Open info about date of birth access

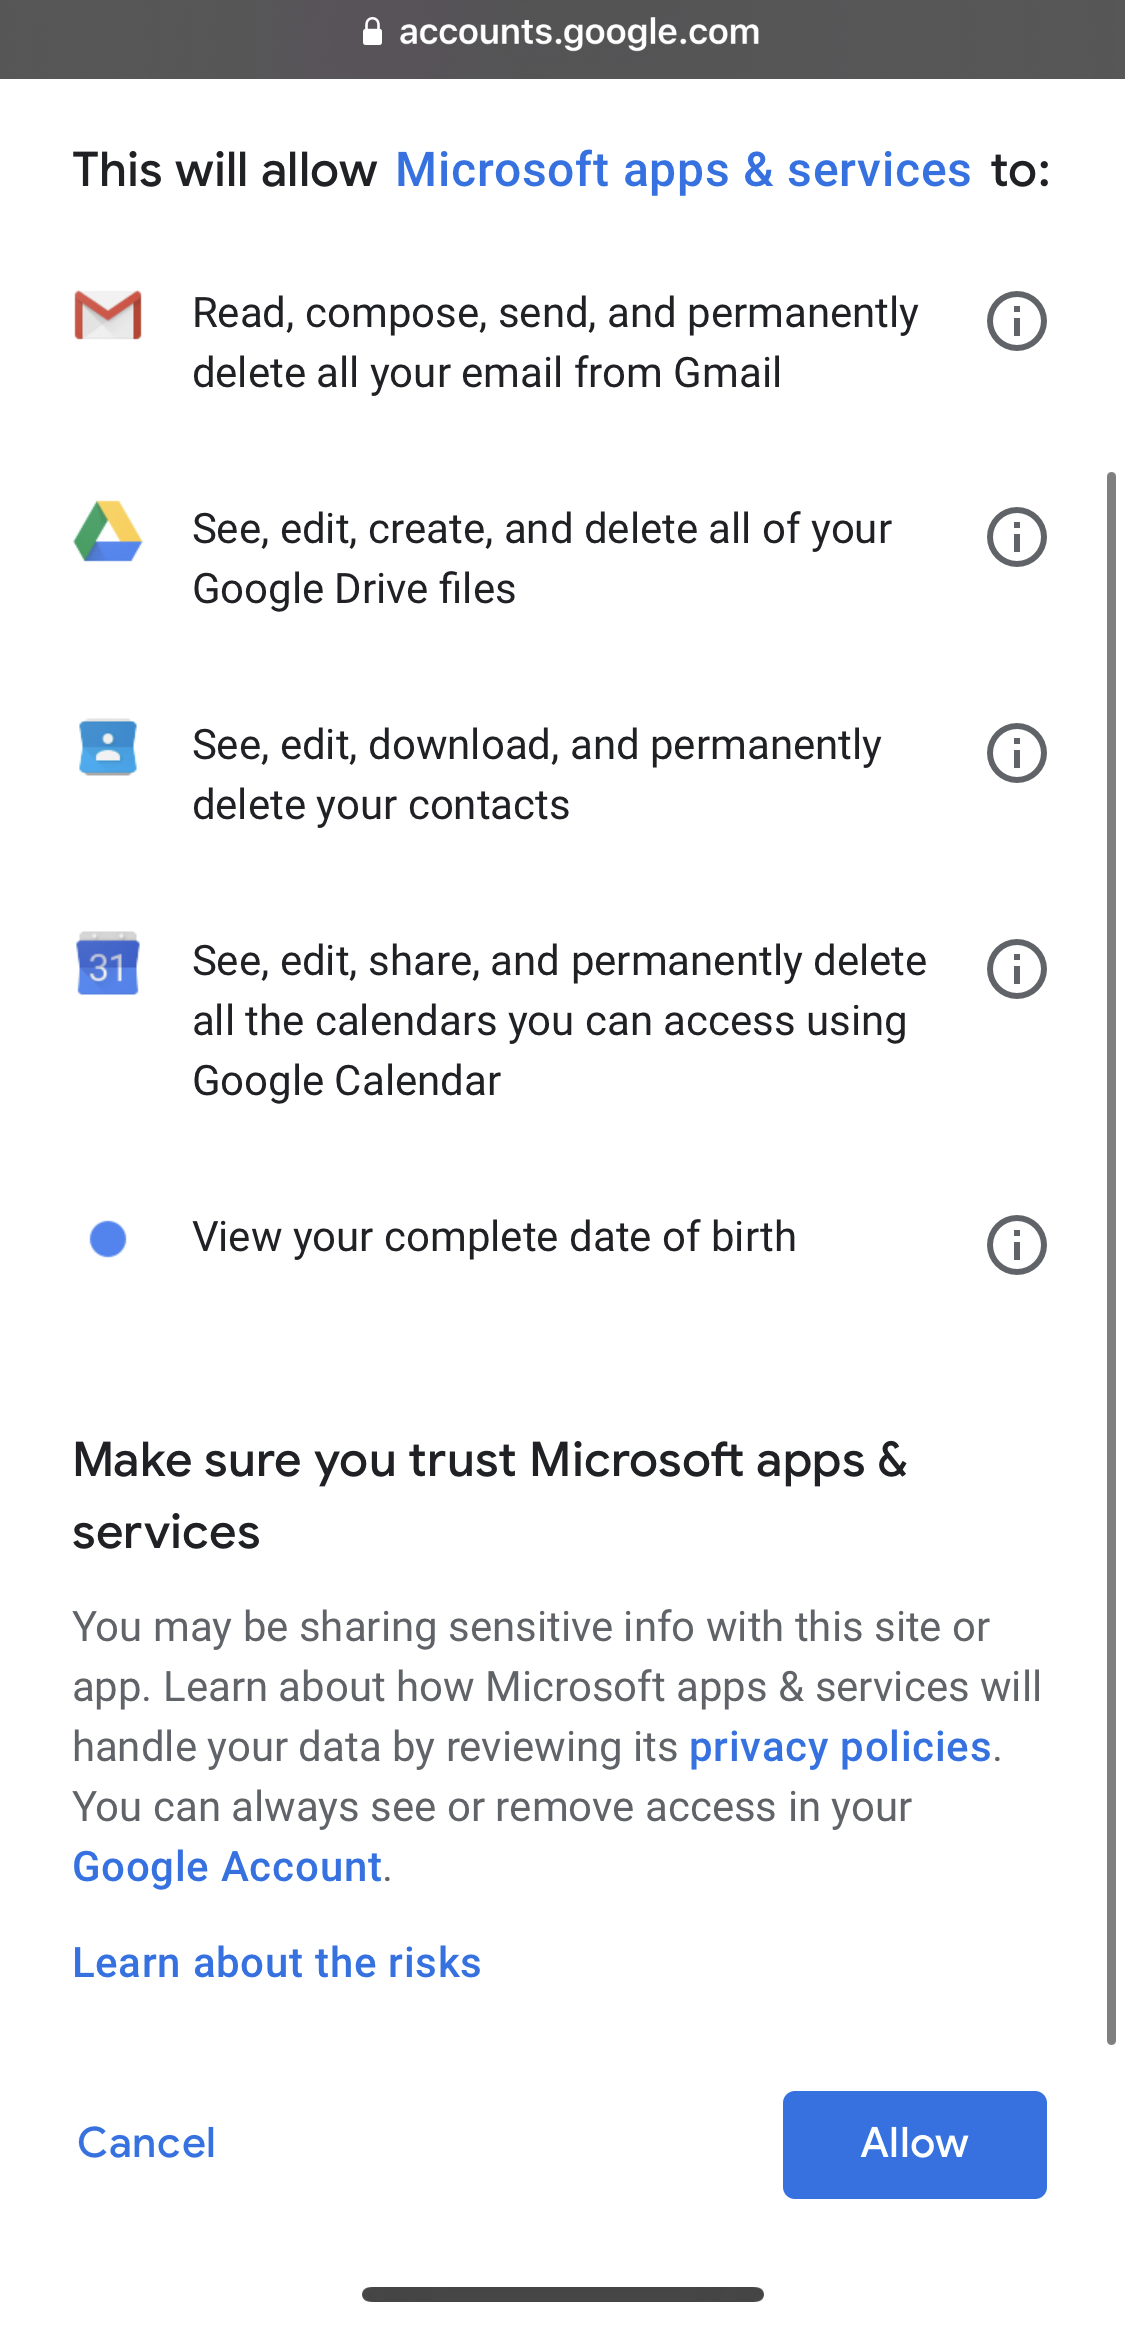[1016, 1246]
